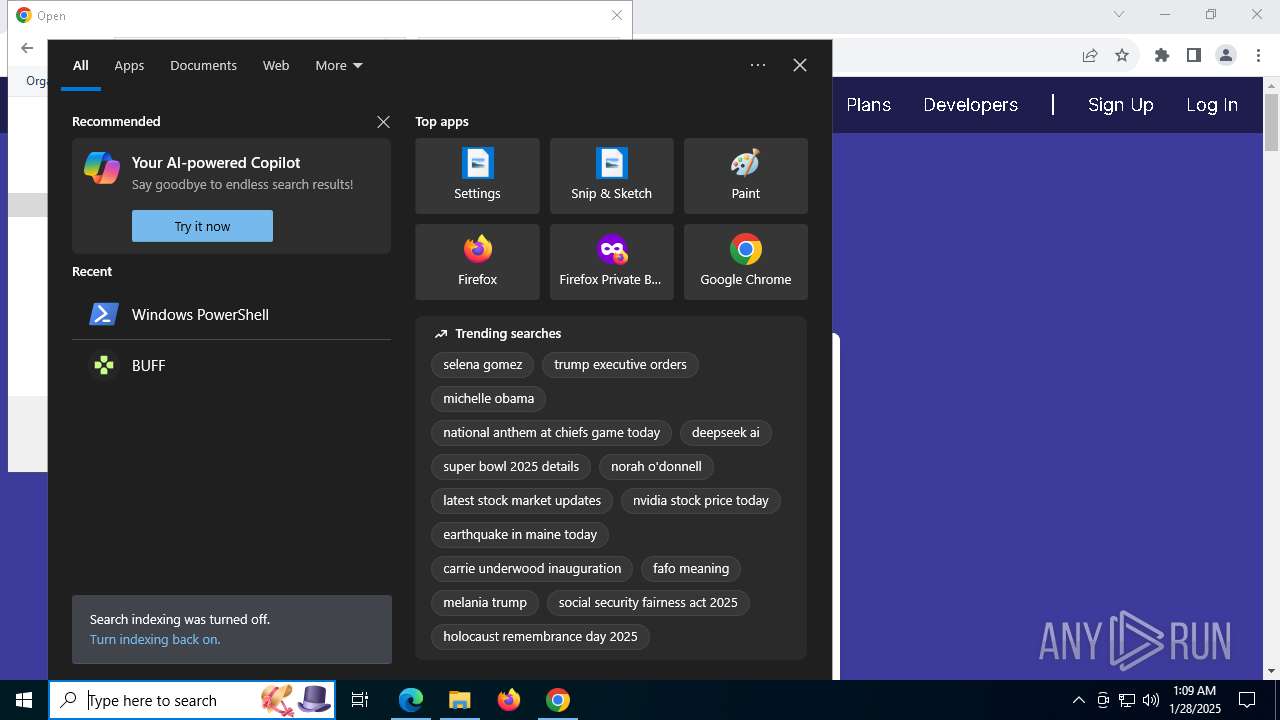Click Turn indexing back on link
This screenshot has width=1280, height=720.
click(155, 639)
